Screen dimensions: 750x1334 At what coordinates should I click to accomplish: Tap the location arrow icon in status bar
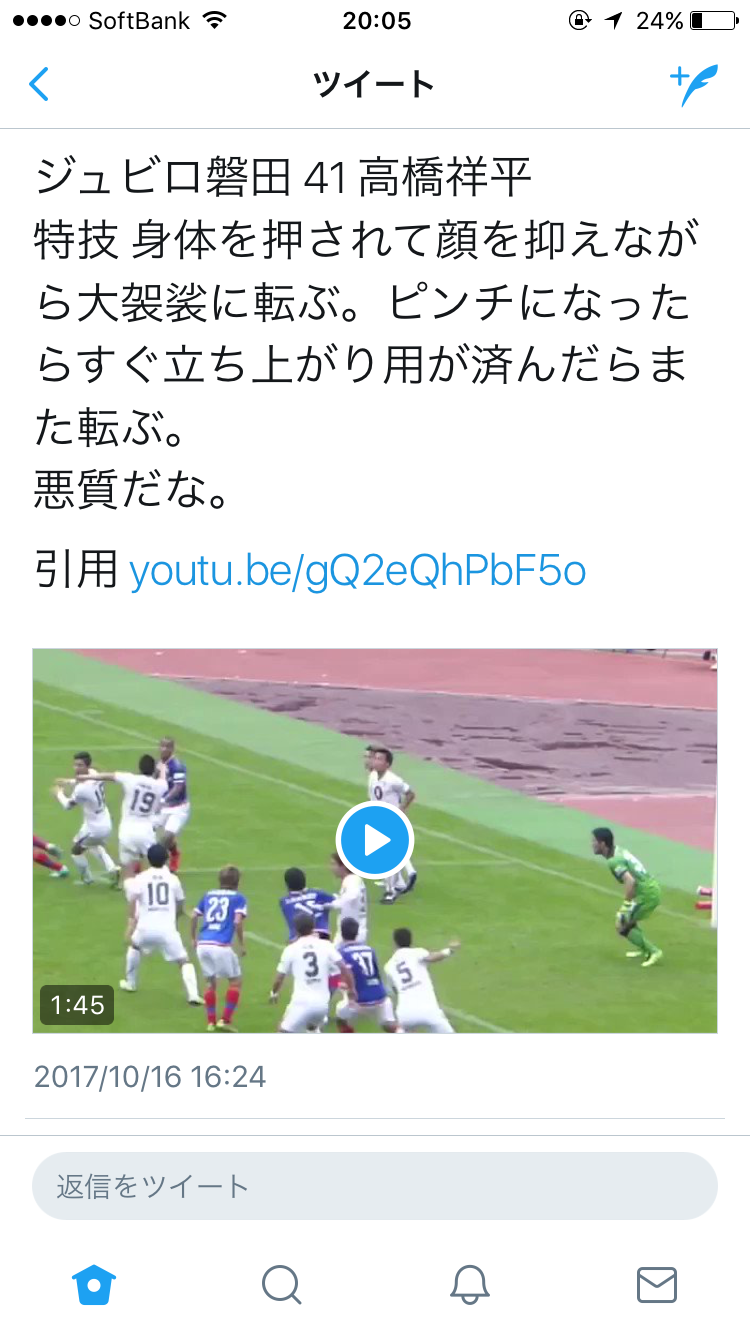pos(614,20)
